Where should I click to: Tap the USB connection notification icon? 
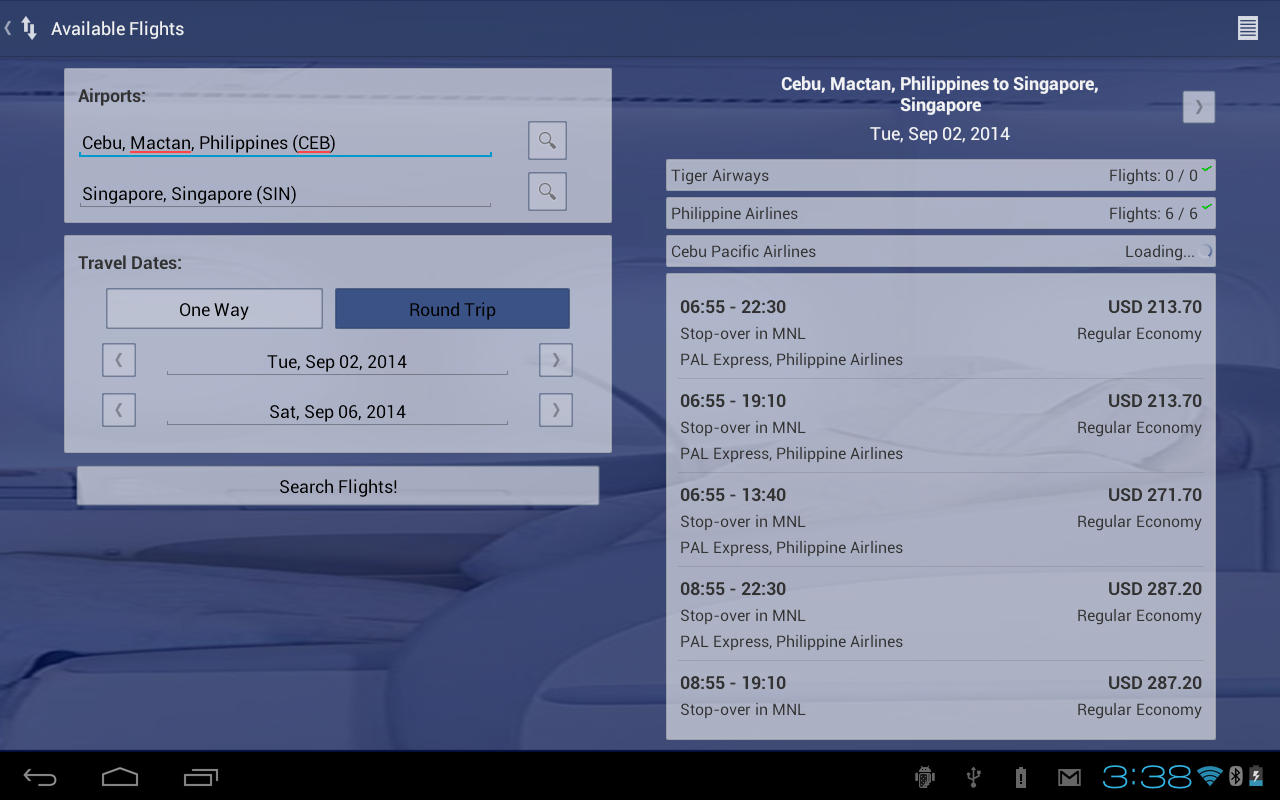(x=973, y=777)
